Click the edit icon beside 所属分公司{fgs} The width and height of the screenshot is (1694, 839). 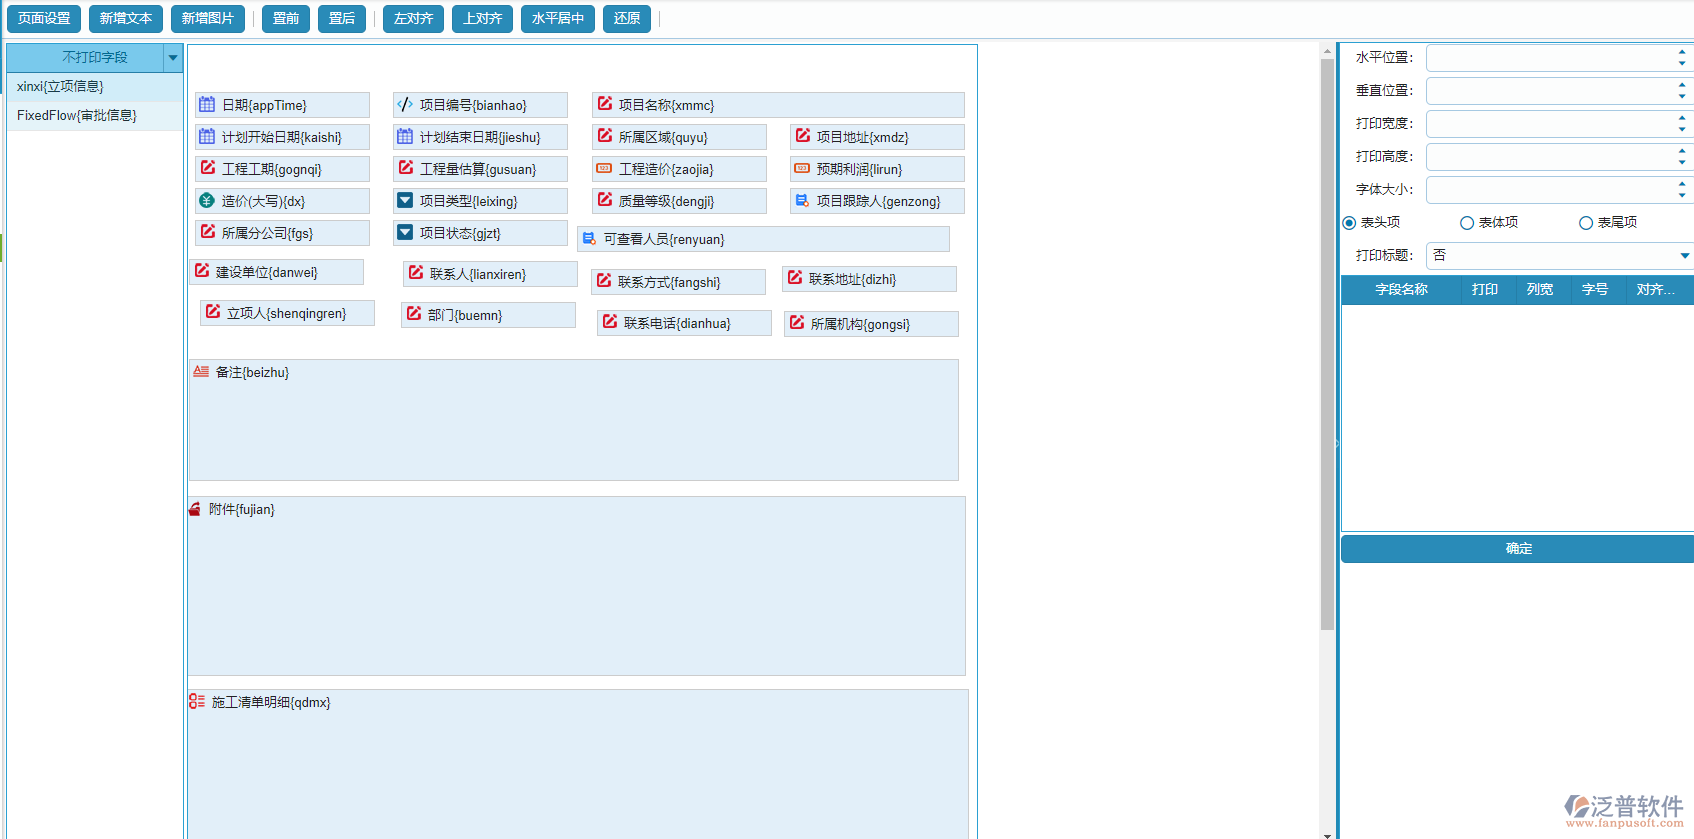[x=208, y=231]
